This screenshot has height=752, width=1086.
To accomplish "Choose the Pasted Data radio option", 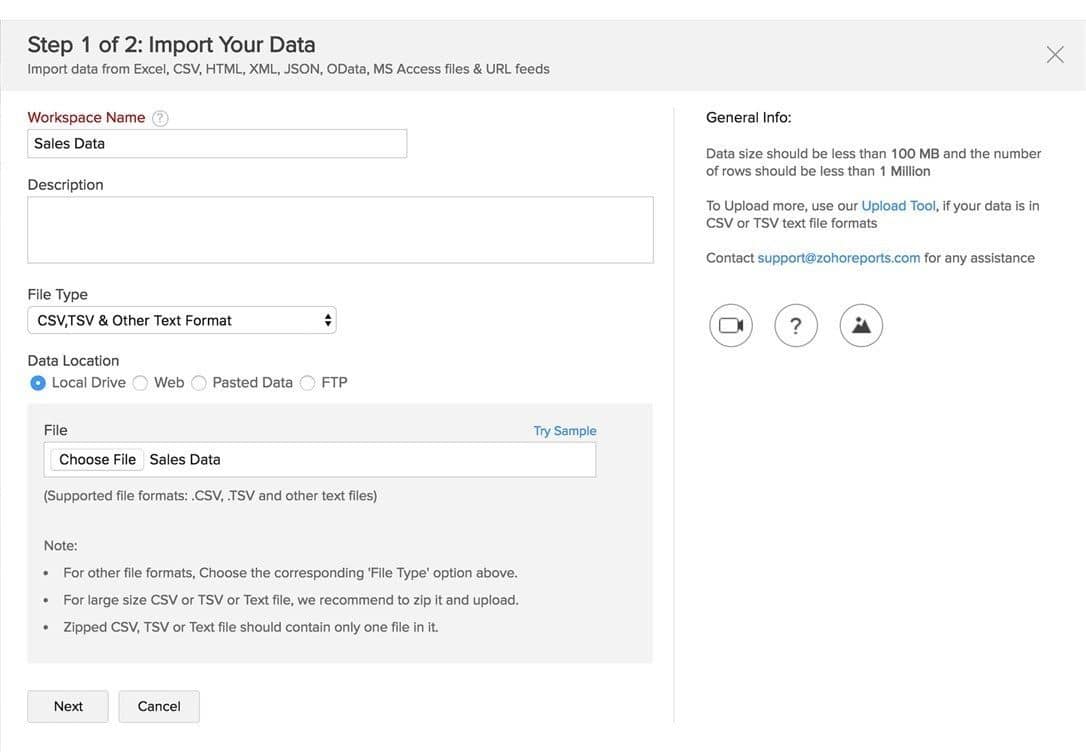I will [x=199, y=383].
